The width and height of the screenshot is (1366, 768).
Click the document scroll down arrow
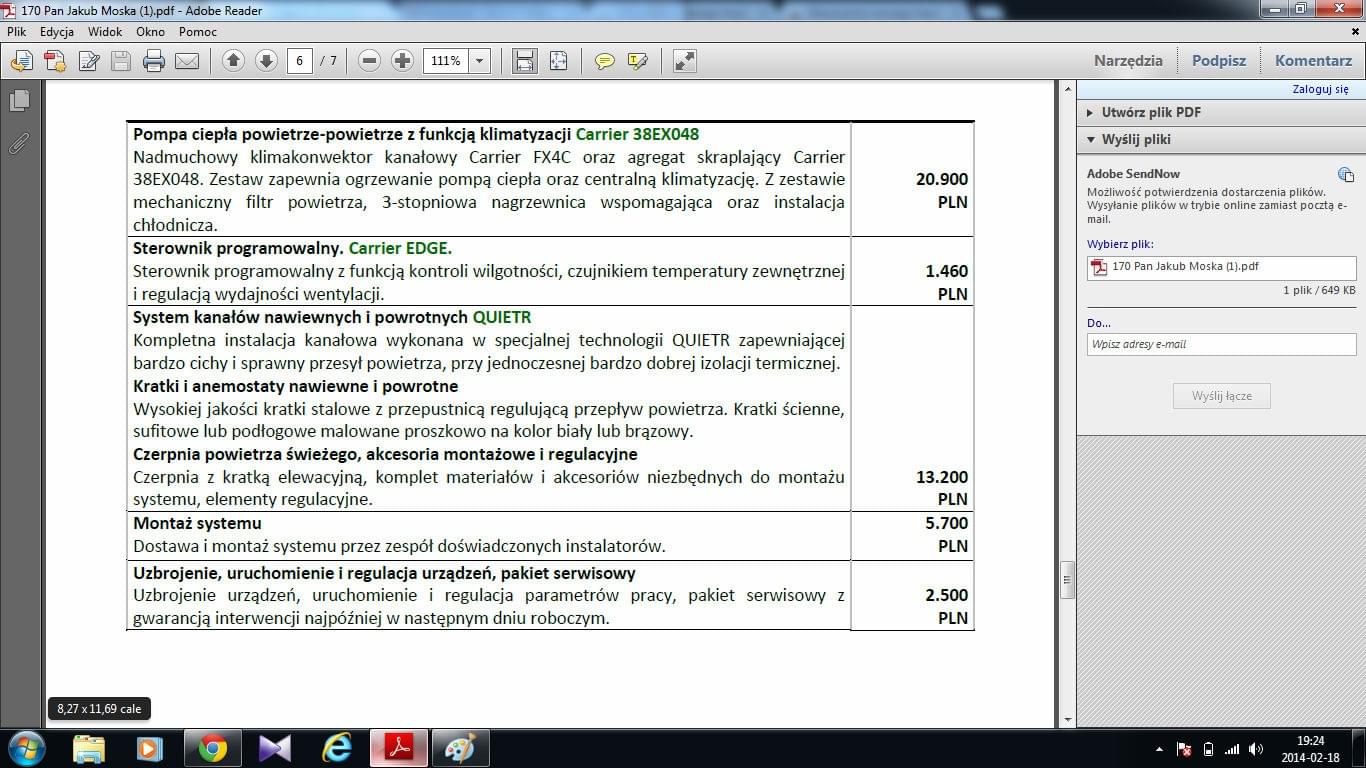coord(1067,719)
